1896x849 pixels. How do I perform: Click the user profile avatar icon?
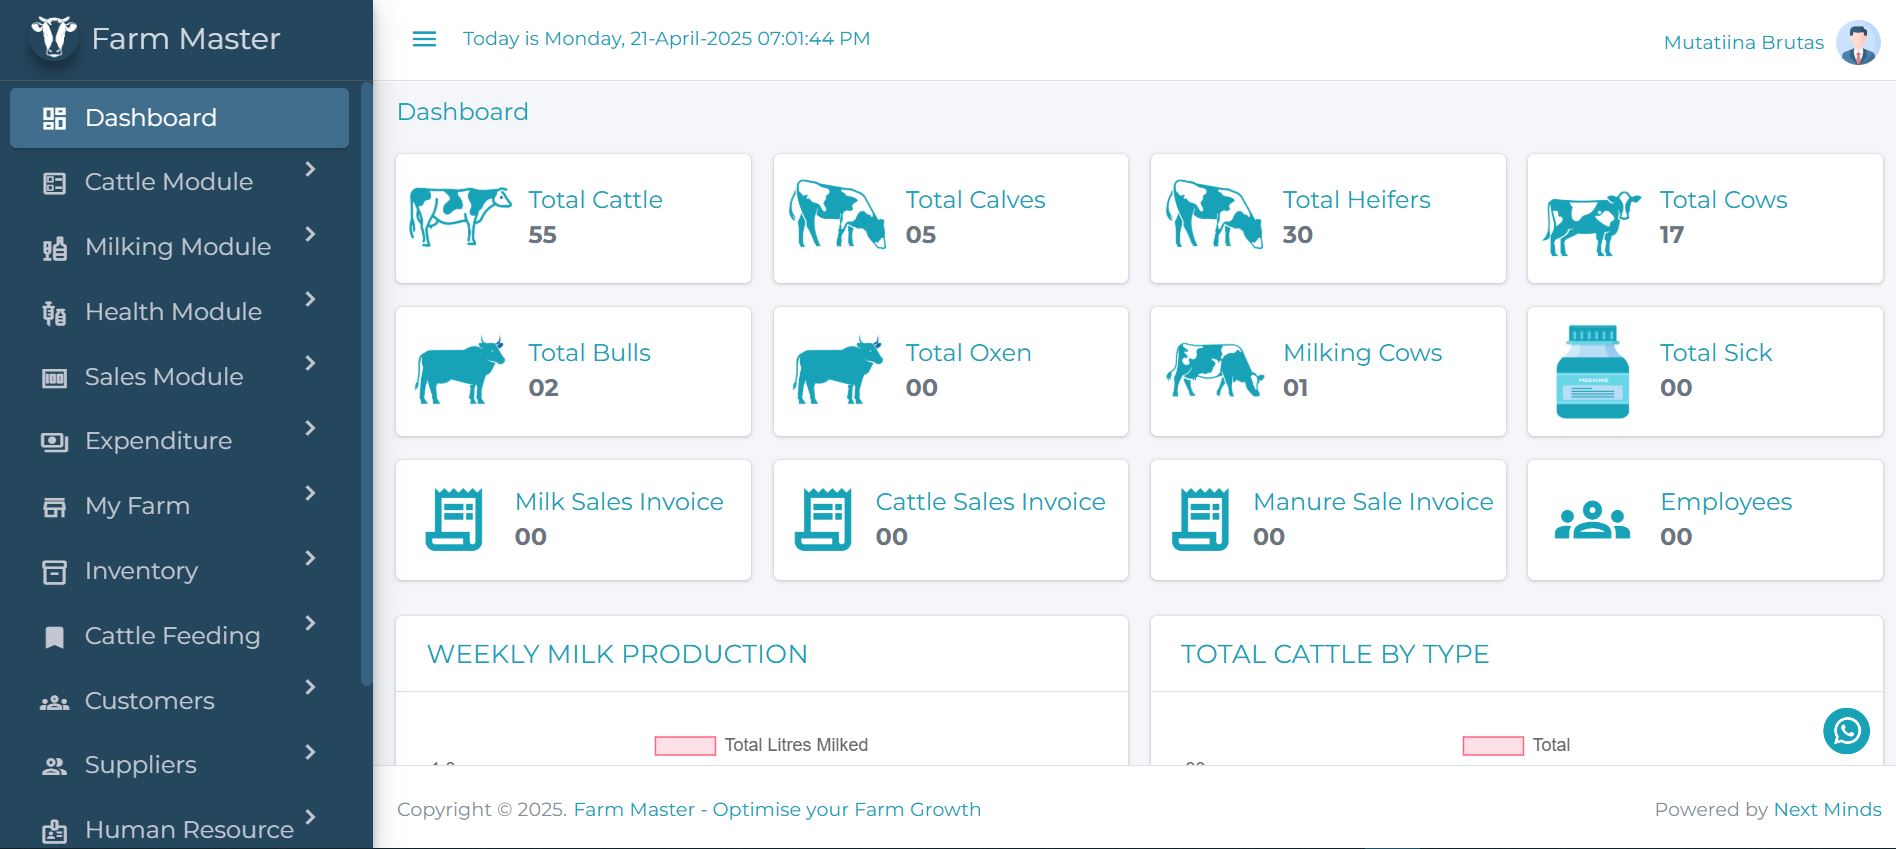tap(1858, 43)
